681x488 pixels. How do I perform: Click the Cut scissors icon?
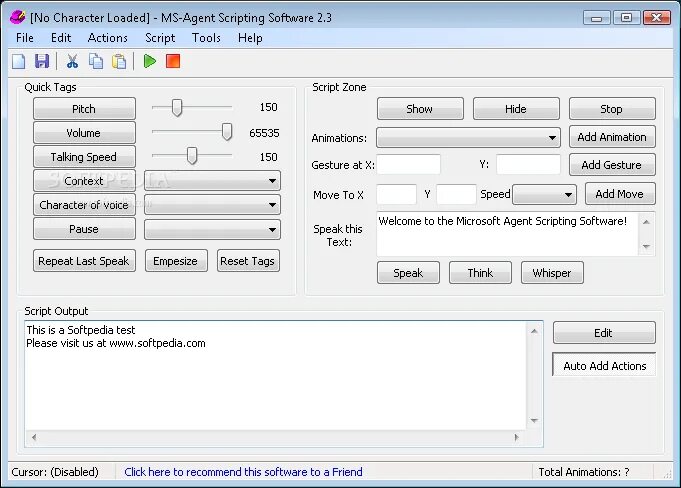tap(72, 62)
